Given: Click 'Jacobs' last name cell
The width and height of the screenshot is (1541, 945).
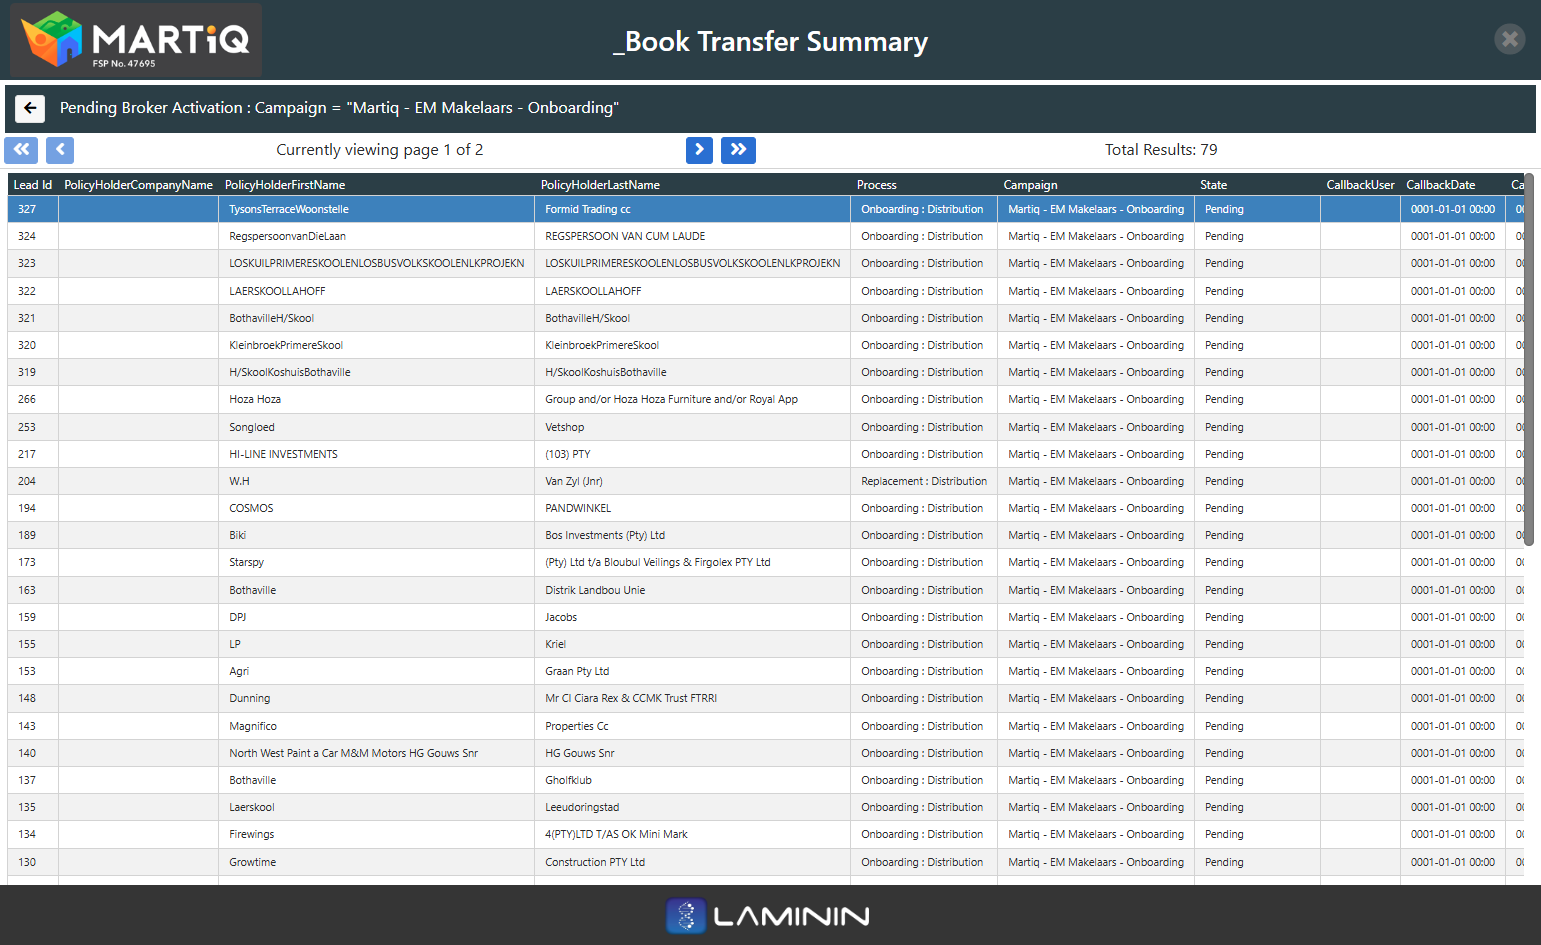Looking at the screenshot, I should pos(693,617).
